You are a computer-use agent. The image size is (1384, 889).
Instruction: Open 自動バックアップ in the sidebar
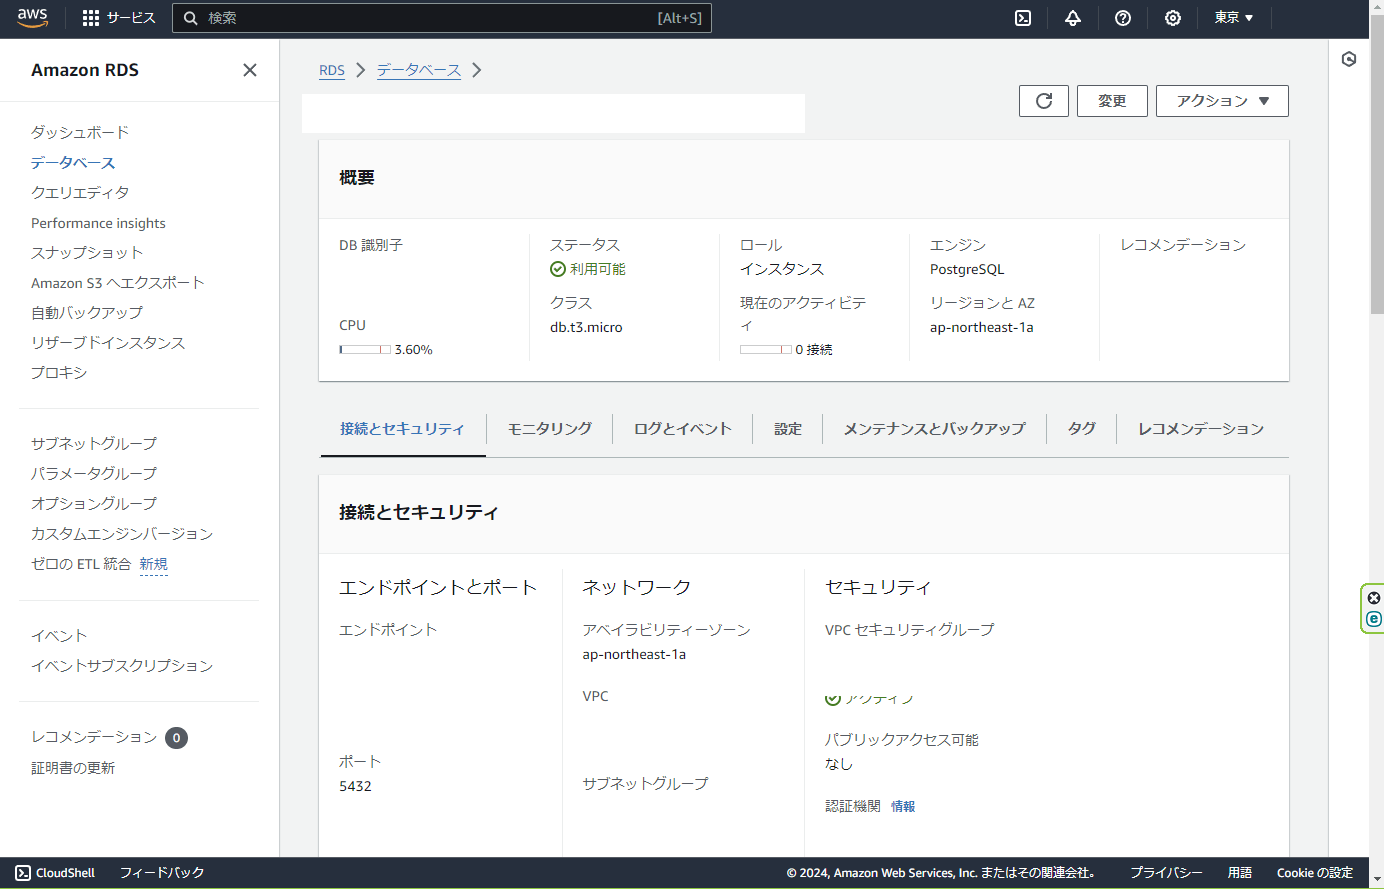coord(87,312)
